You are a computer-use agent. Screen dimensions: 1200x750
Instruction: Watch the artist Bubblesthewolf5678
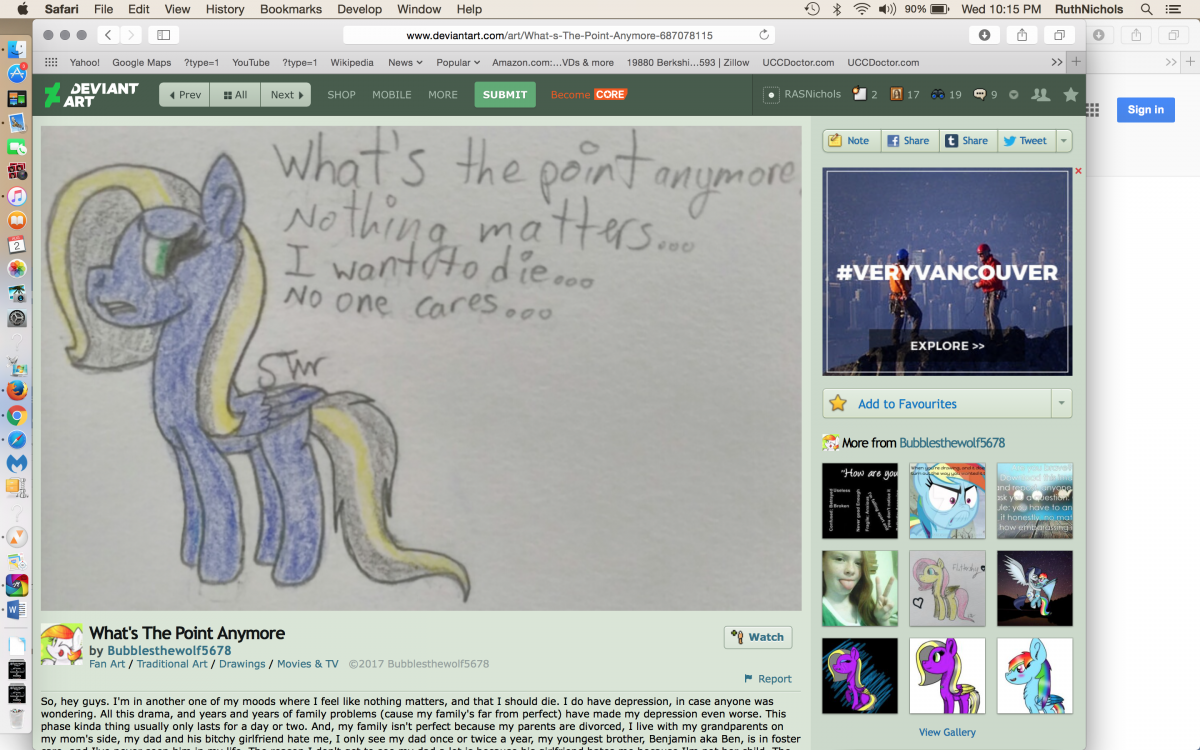point(757,637)
